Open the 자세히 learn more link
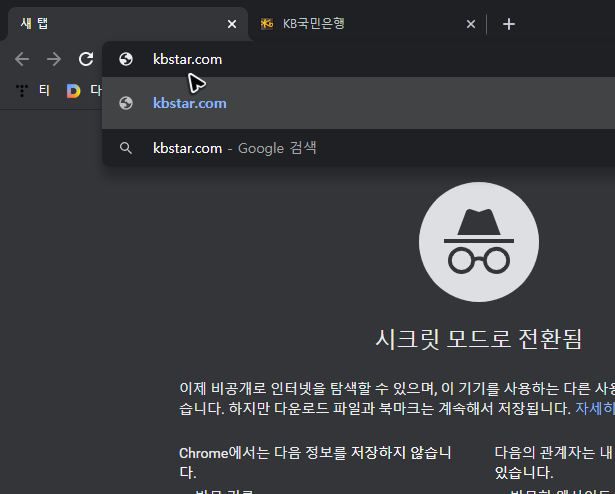Viewport: 615px width, 494px height. click(x=595, y=408)
